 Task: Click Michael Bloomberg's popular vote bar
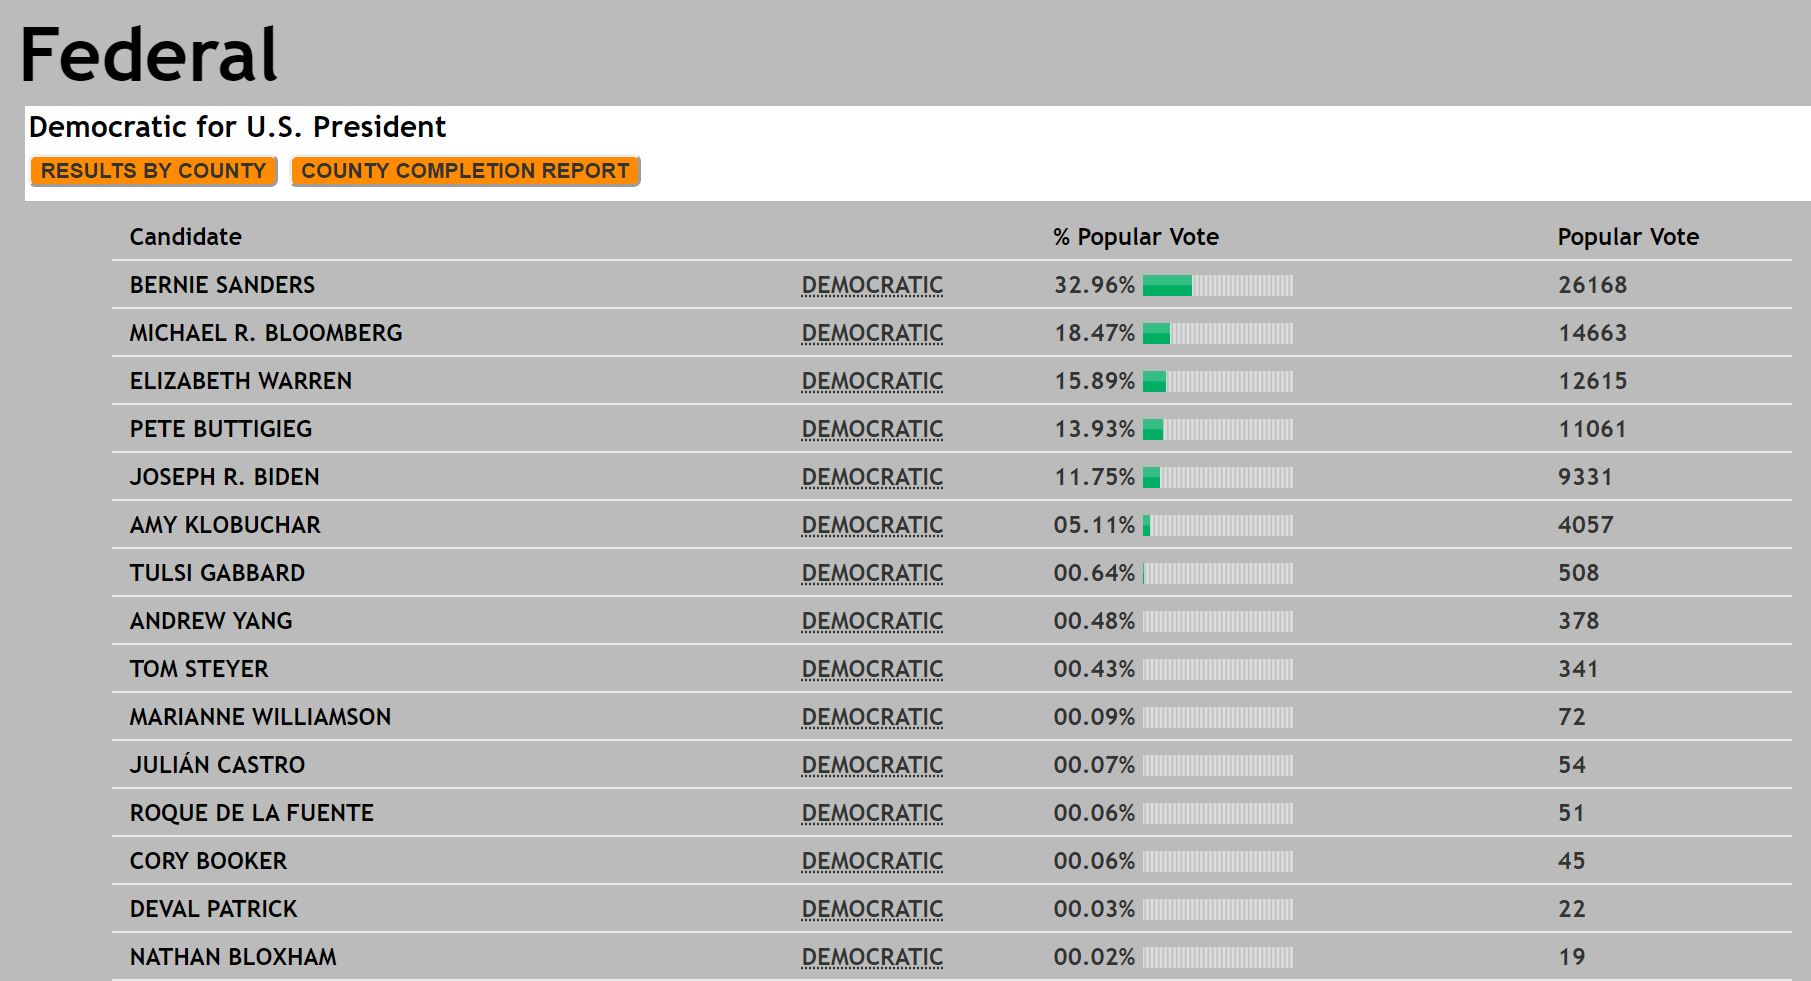tap(1217, 334)
